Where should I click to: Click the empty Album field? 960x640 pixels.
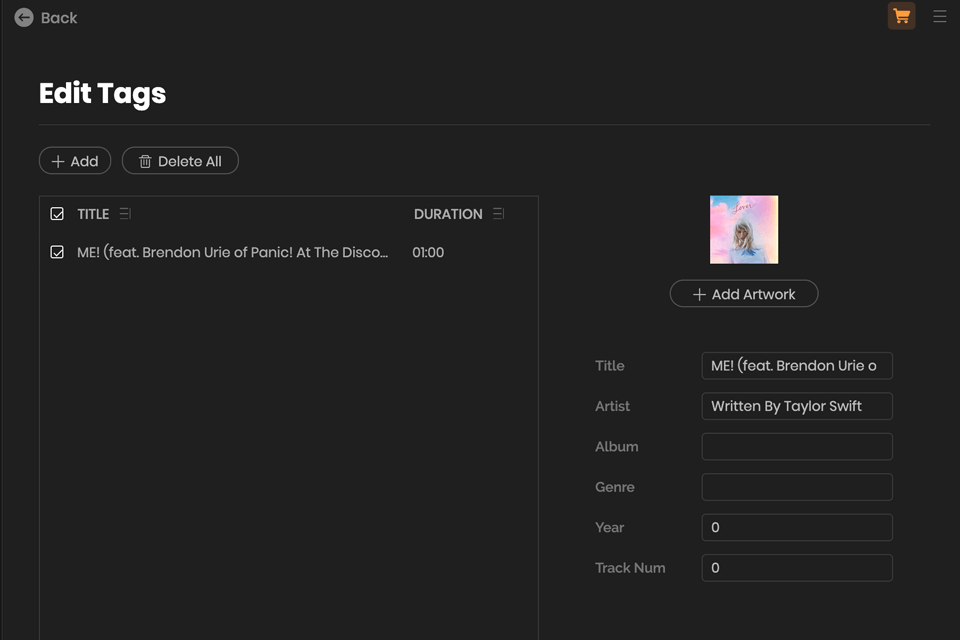[797, 447]
